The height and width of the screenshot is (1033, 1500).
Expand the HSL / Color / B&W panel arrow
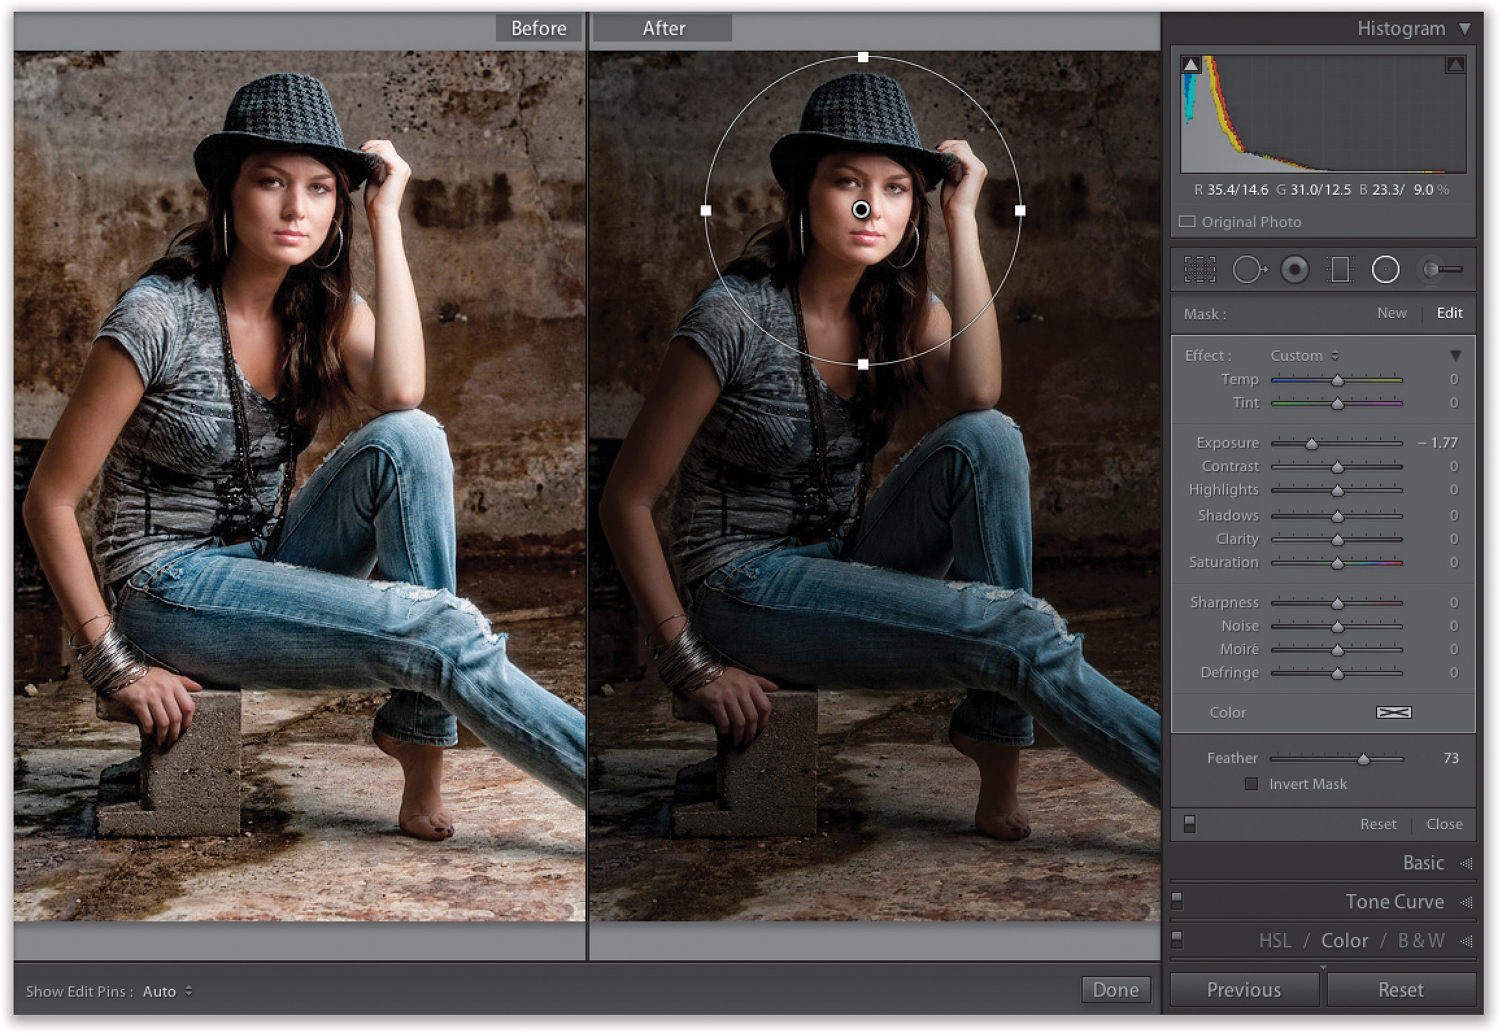1466,941
